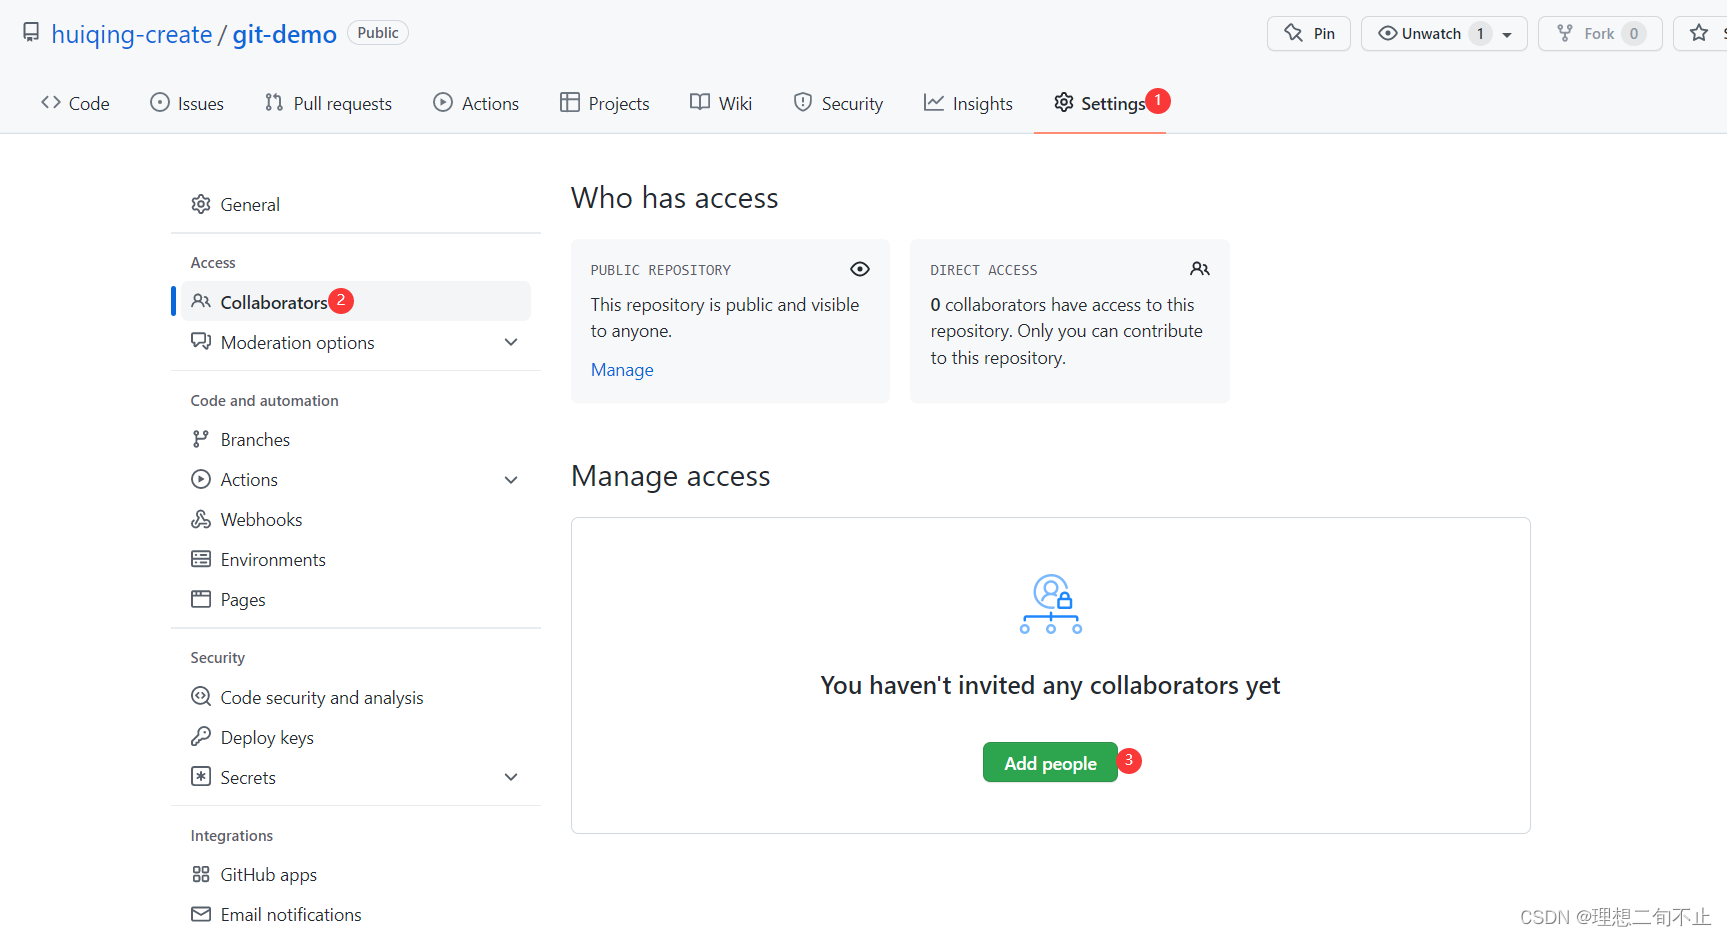Click the Code security scan icon
Screen dimensions: 1727x936
(201, 696)
